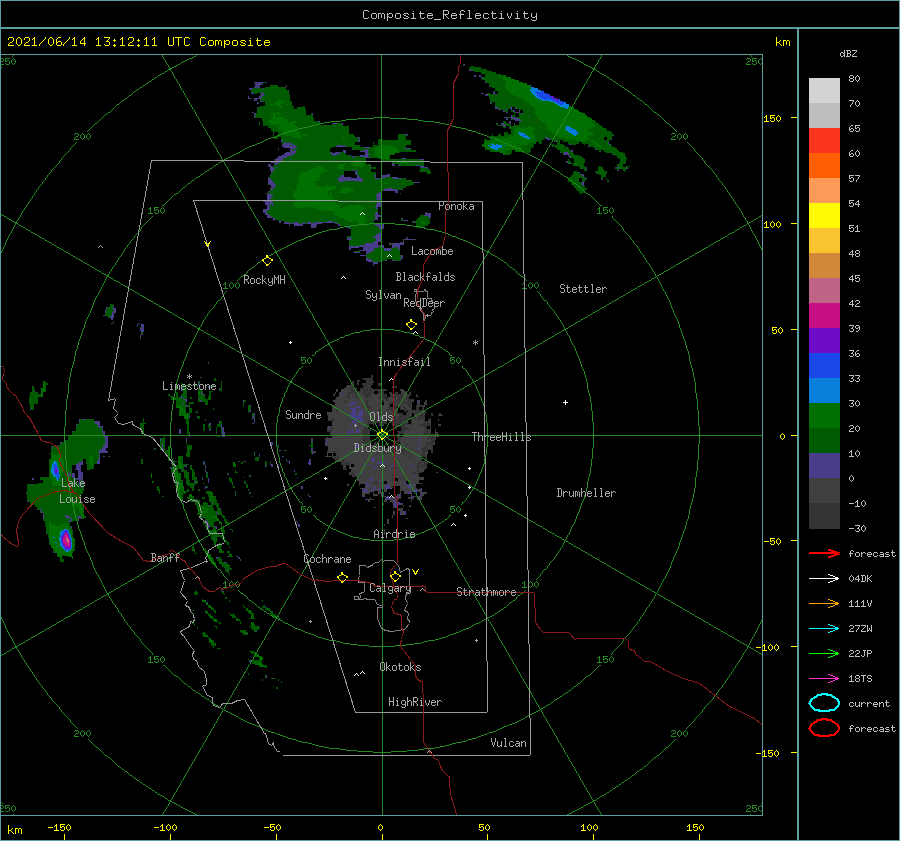This screenshot has height=841, width=900.
Task: Click the Didsbury town label
Action: click(378, 448)
